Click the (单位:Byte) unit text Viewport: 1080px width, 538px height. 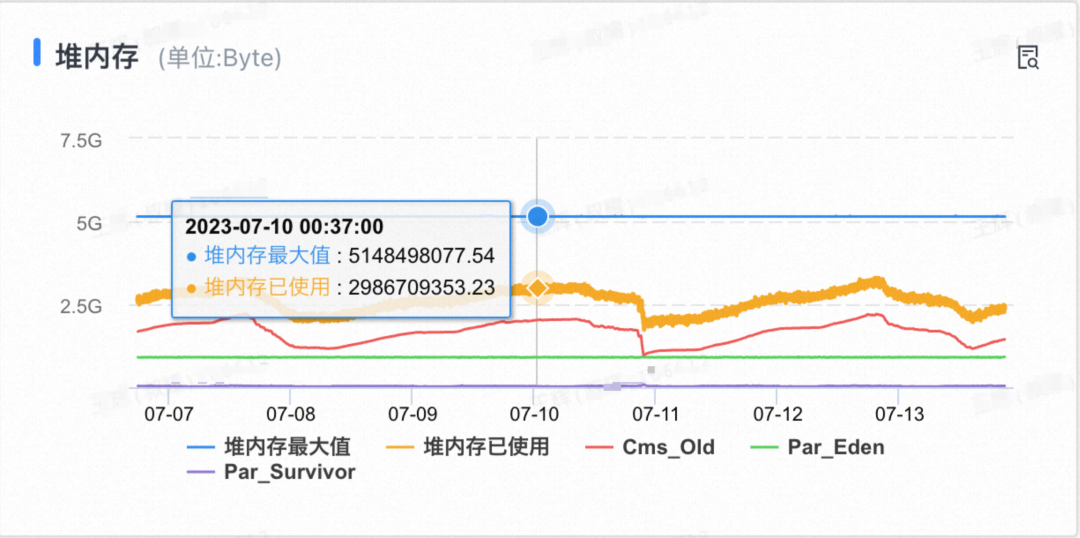pyautogui.click(x=220, y=59)
